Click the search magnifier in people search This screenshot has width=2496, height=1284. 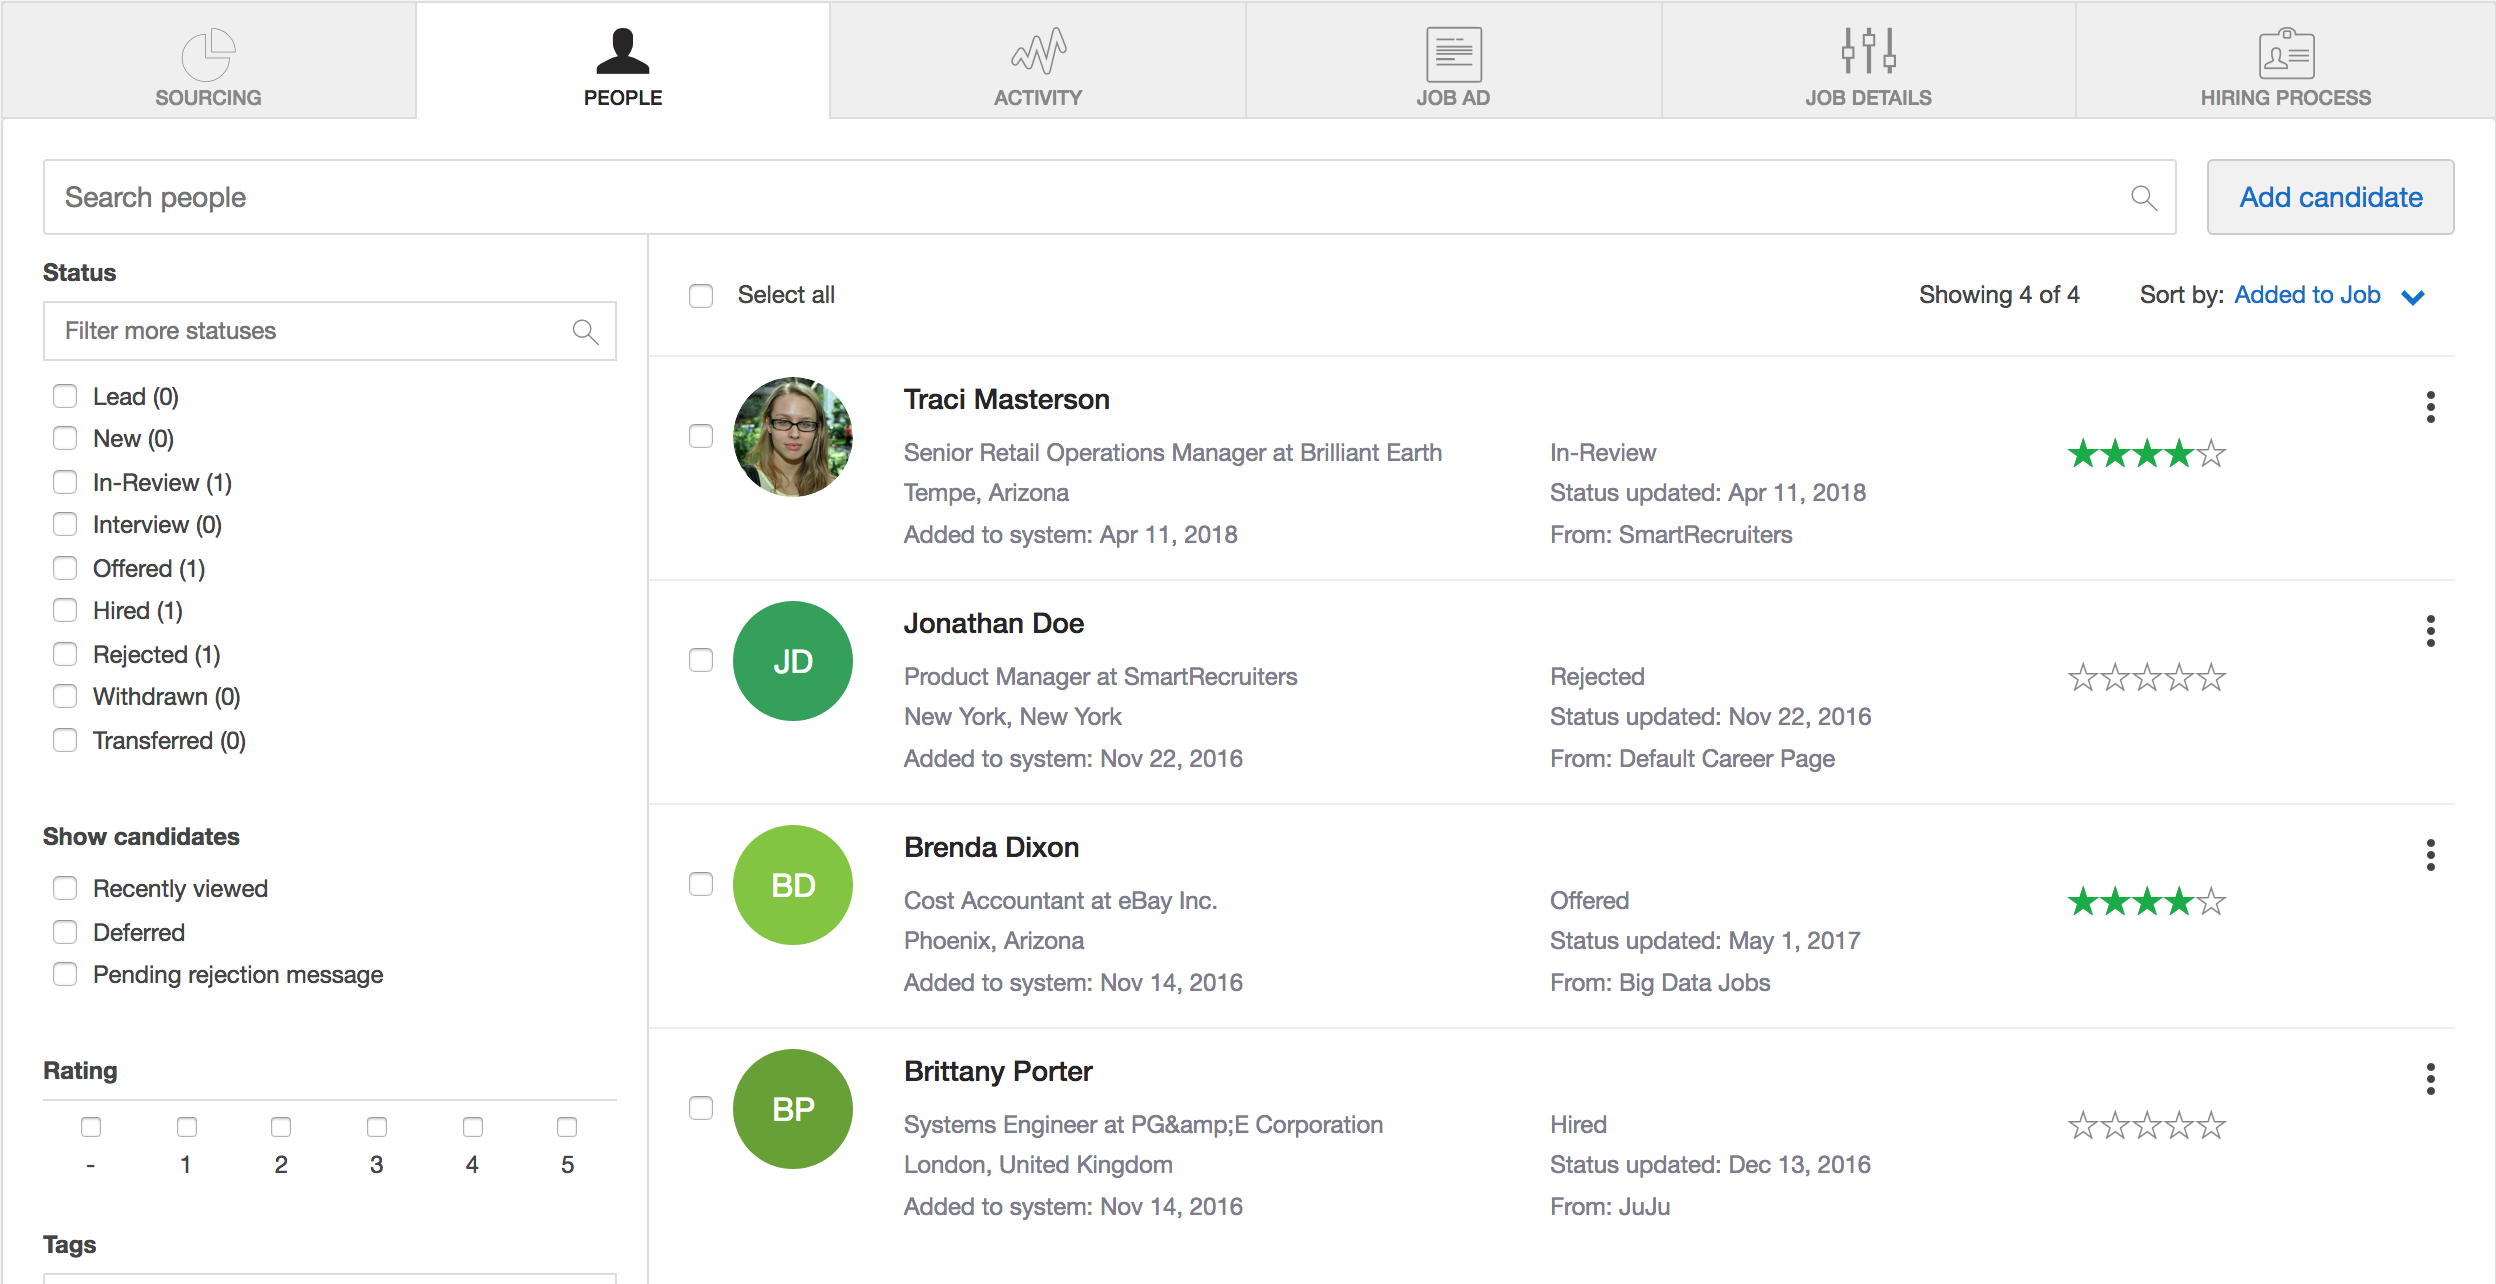2145,197
